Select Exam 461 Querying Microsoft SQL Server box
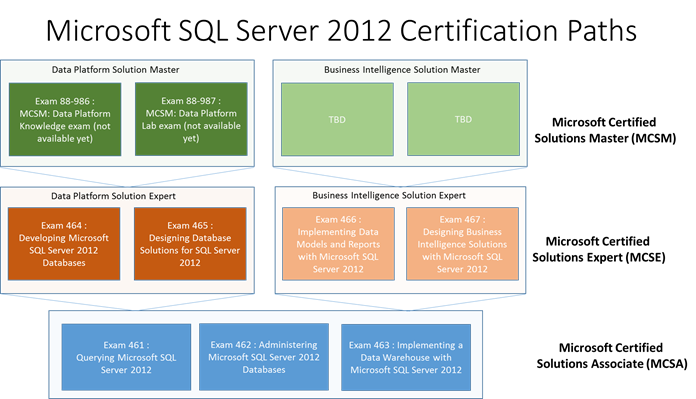Image resolution: width=696 pixels, height=399 pixels. [126, 357]
